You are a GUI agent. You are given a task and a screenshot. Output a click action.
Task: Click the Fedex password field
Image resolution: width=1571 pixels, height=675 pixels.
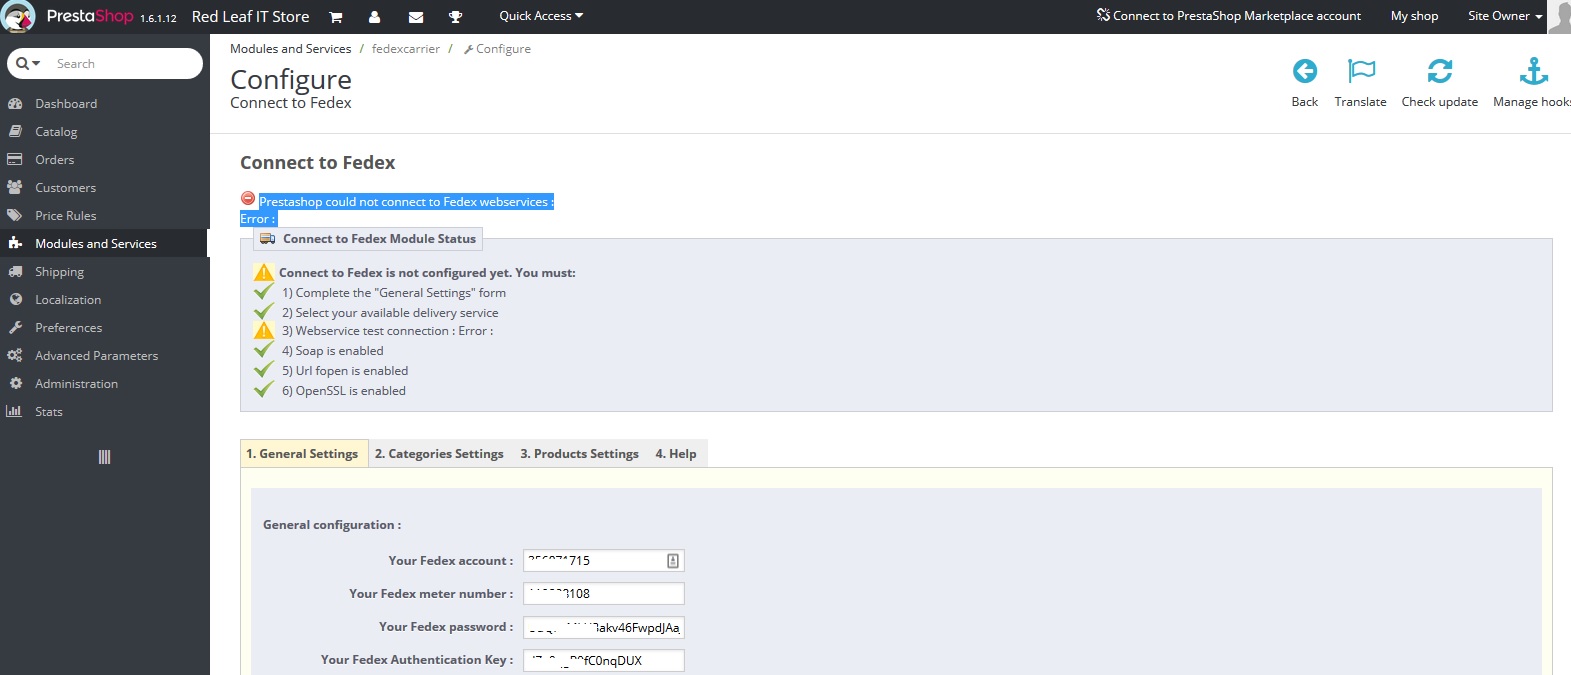coord(604,628)
